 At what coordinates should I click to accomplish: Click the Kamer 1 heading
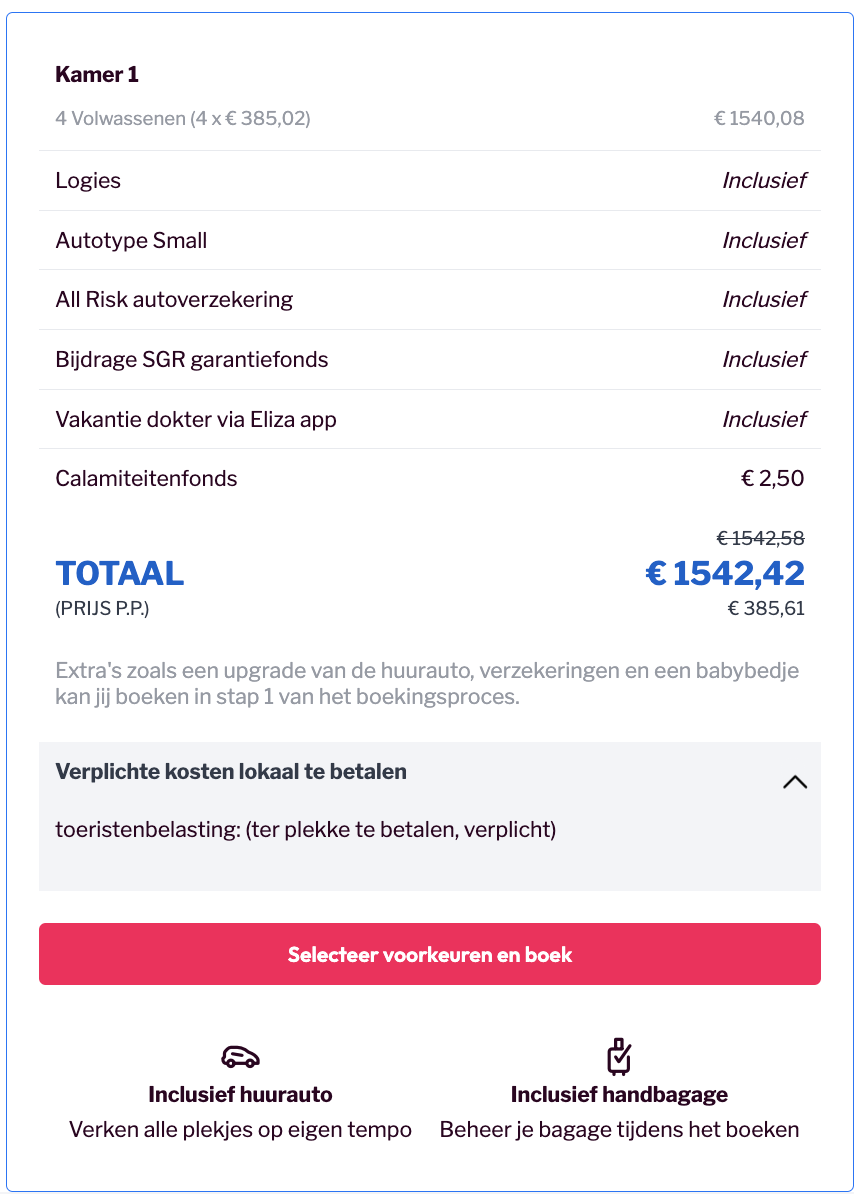click(97, 74)
